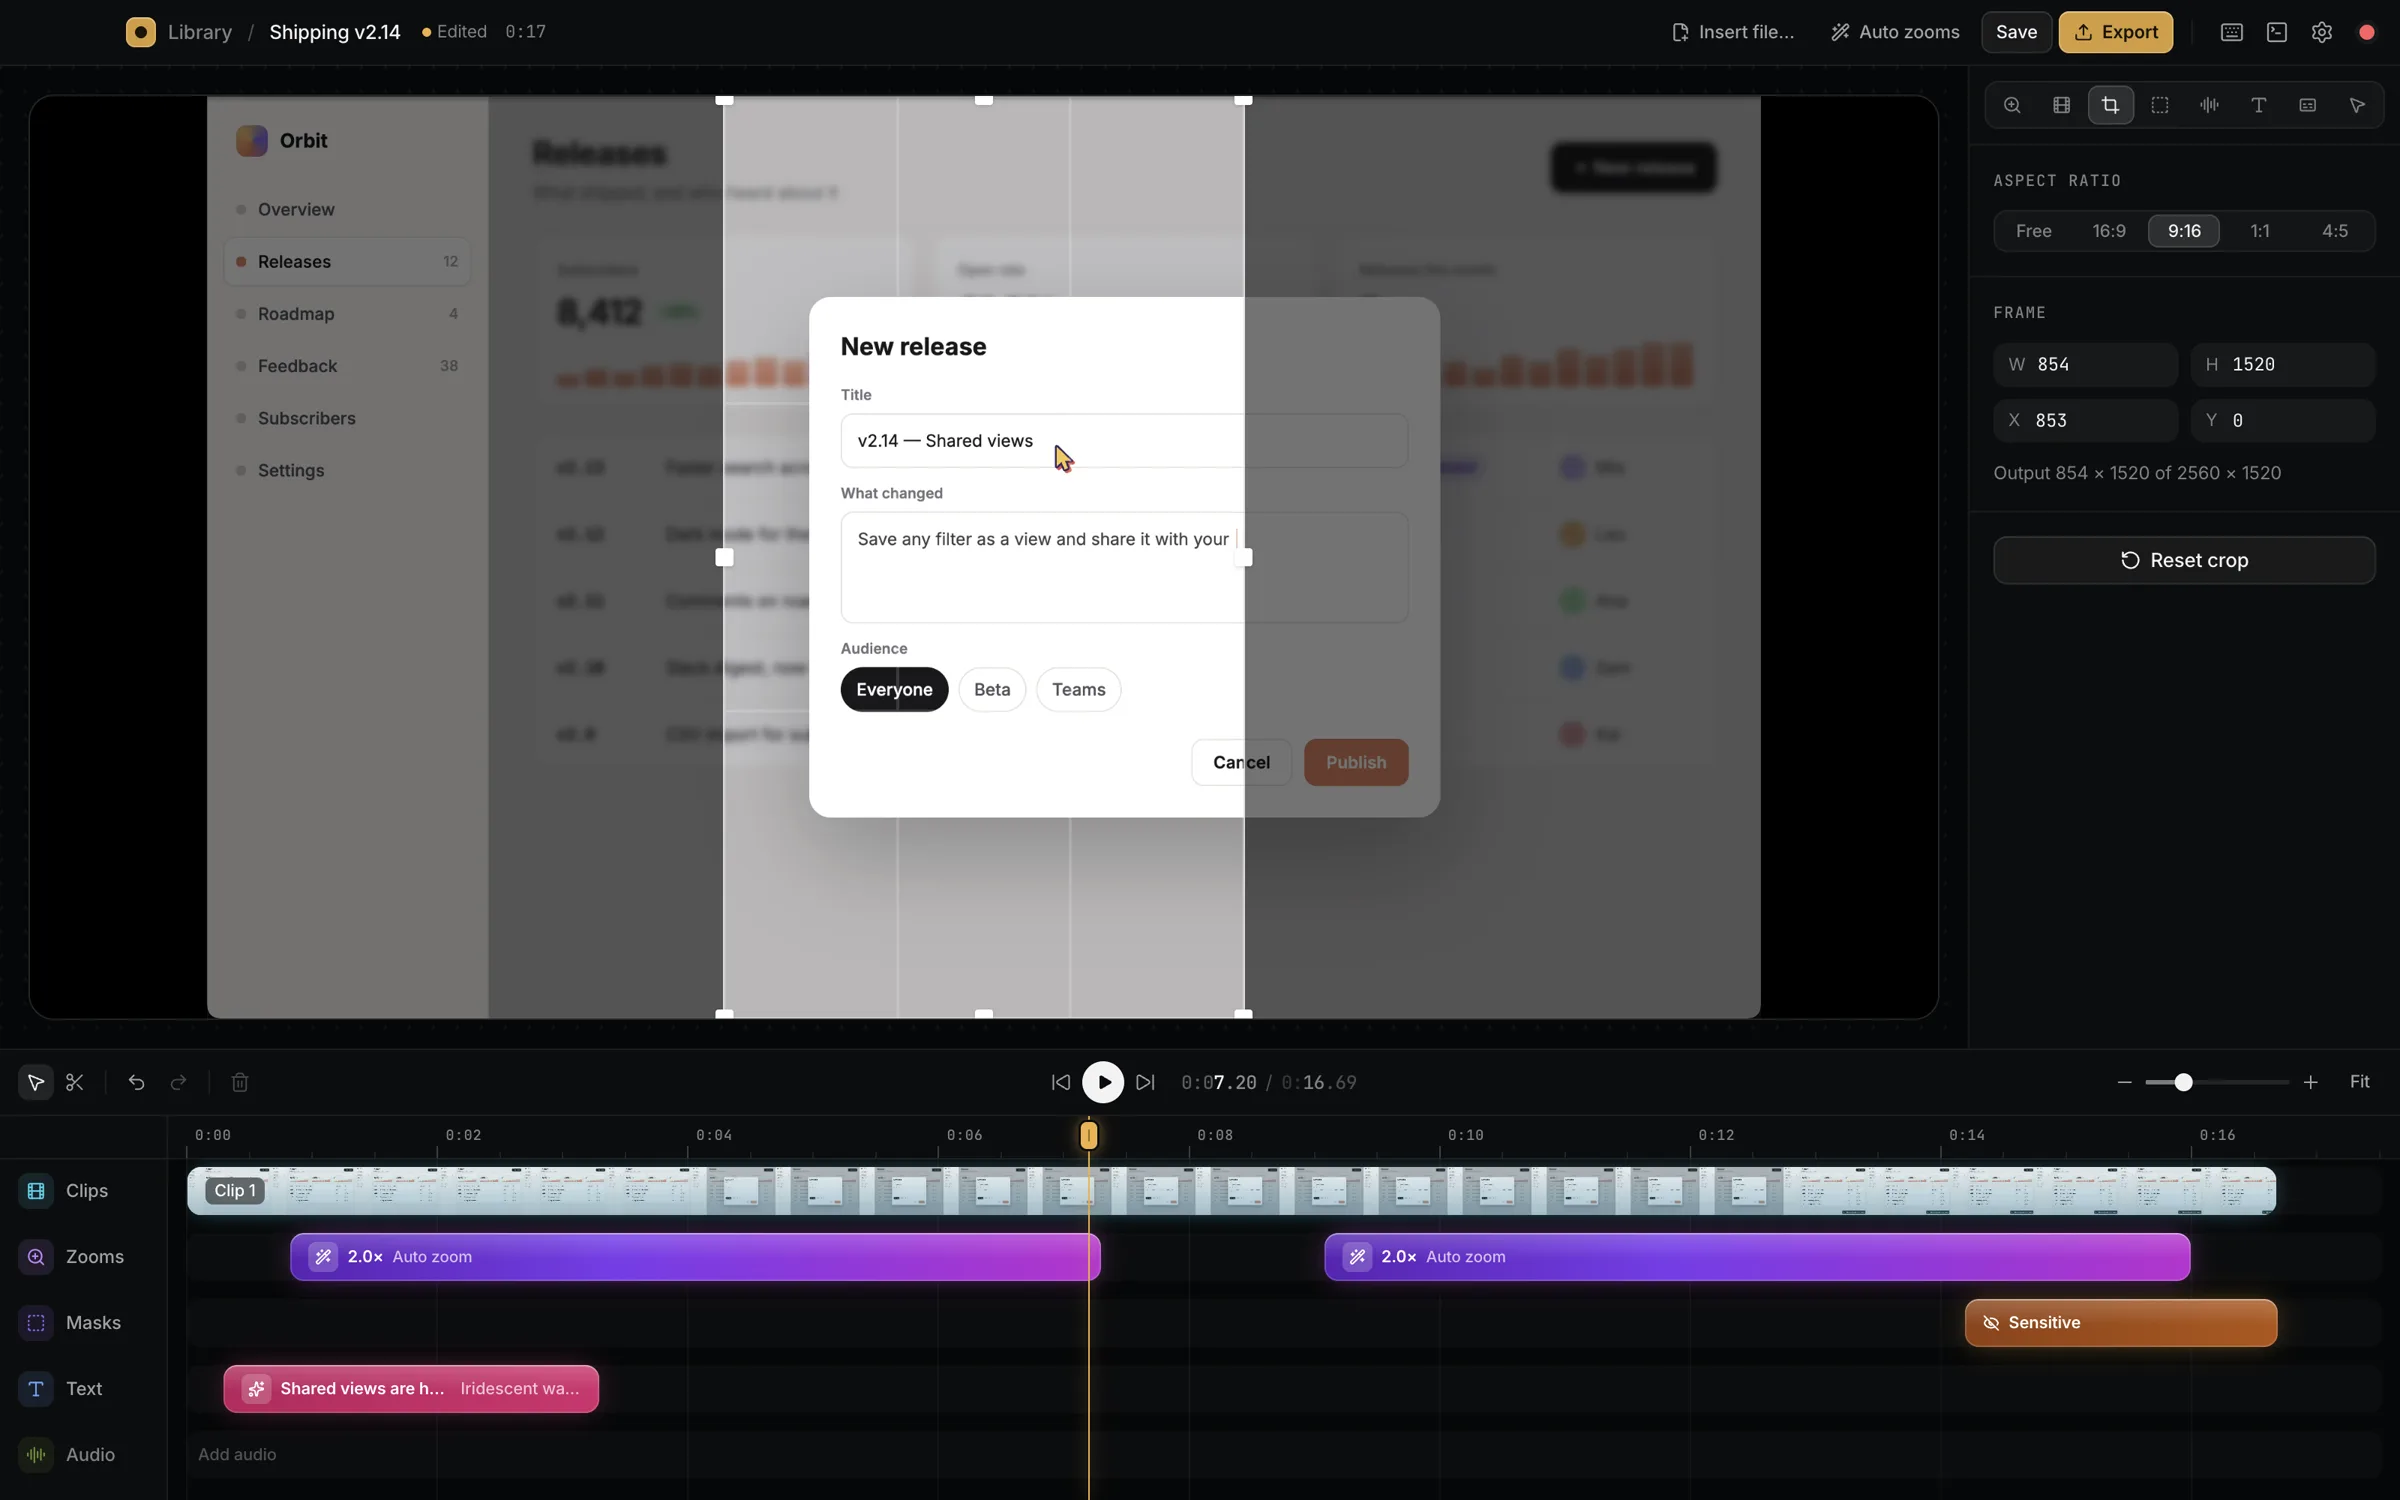This screenshot has width=2400, height=1500.
Task: Open the captions tool icon
Action: (x=2308, y=105)
